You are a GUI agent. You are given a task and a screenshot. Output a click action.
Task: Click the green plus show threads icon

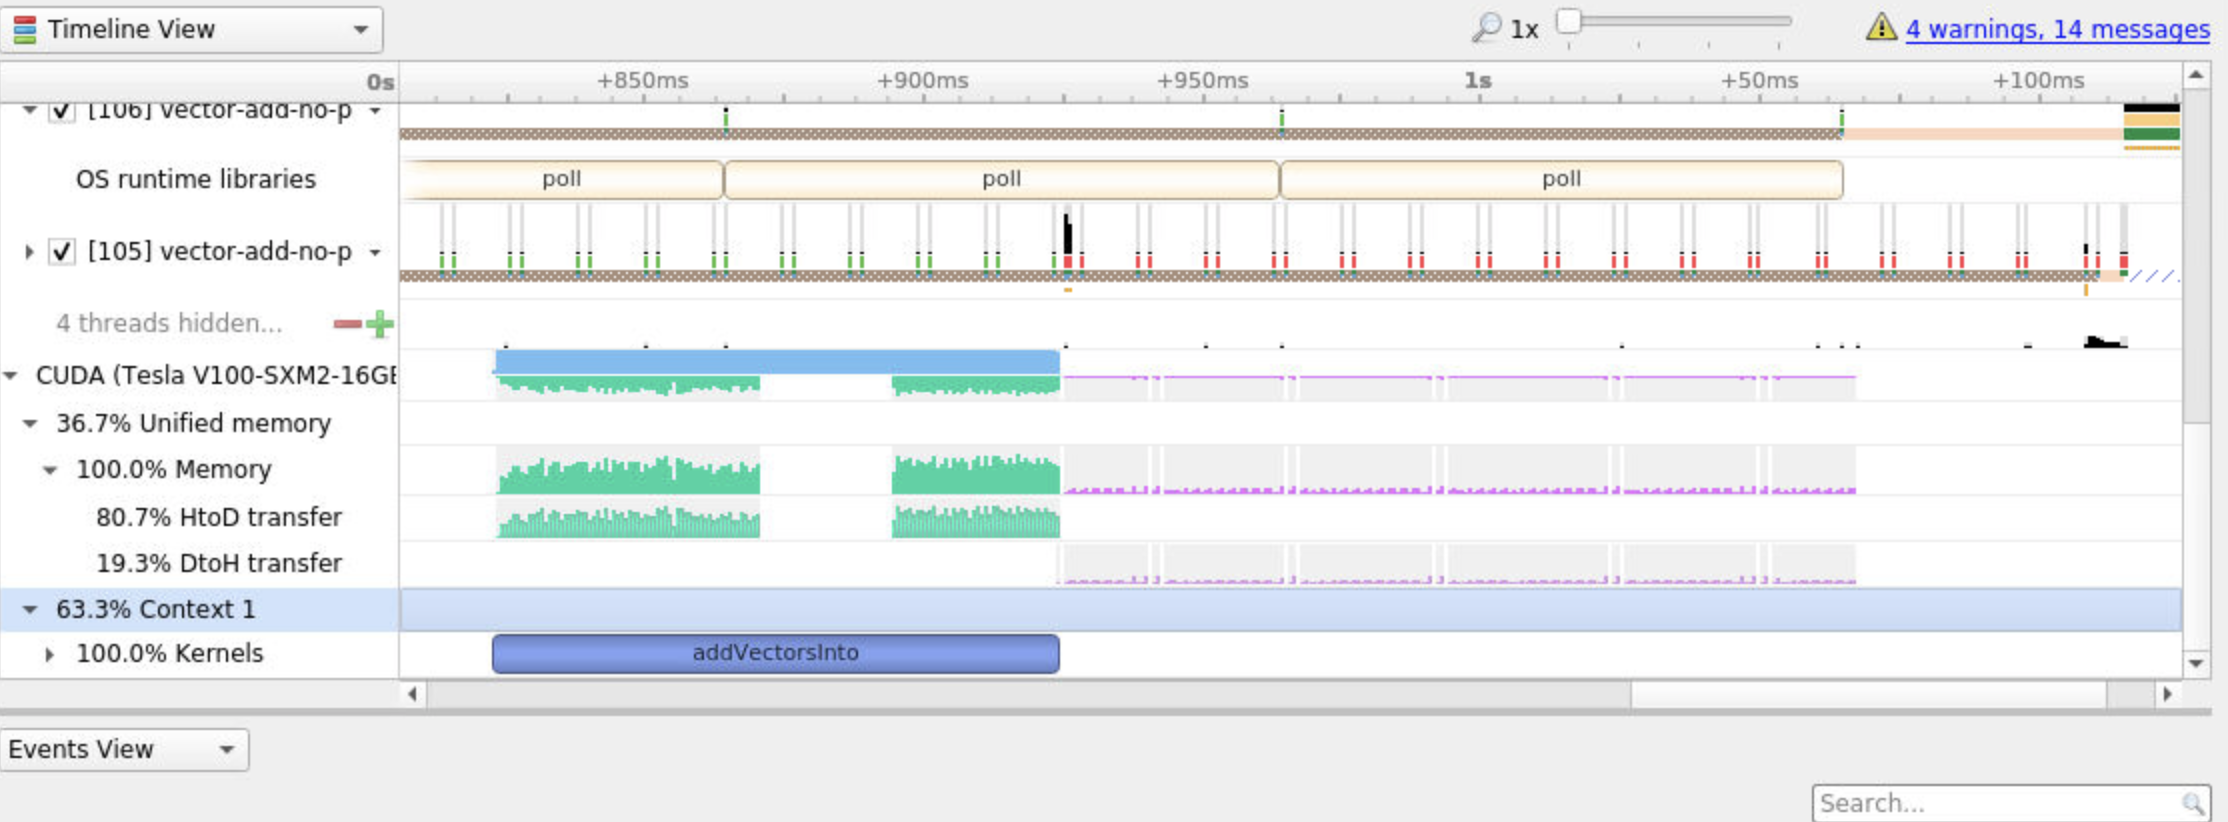click(380, 323)
